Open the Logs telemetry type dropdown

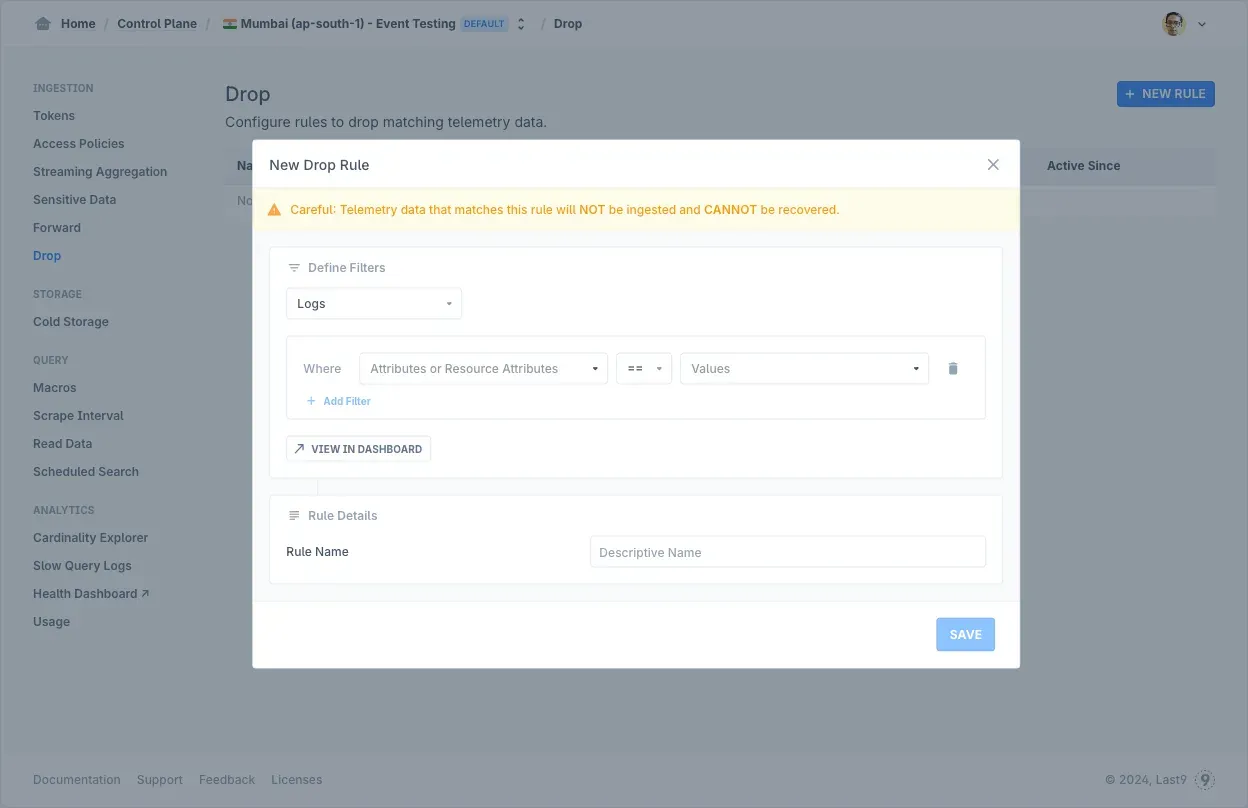pyautogui.click(x=374, y=304)
